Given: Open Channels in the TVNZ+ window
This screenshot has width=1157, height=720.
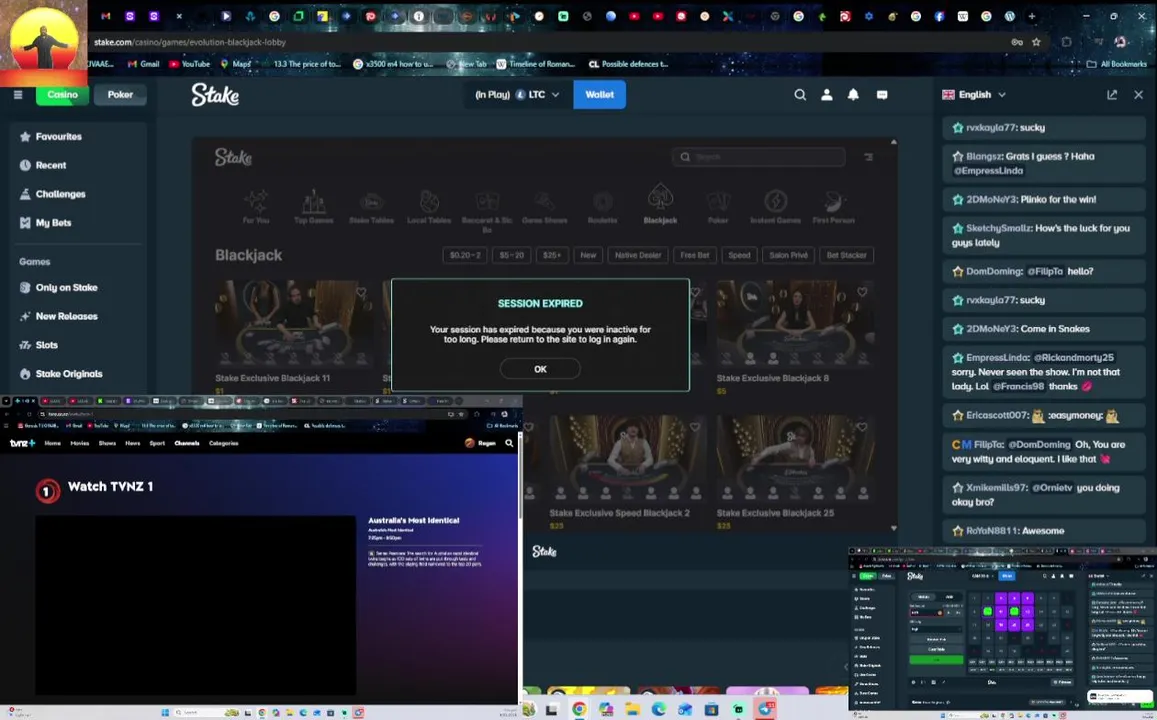Looking at the screenshot, I should pos(187,443).
